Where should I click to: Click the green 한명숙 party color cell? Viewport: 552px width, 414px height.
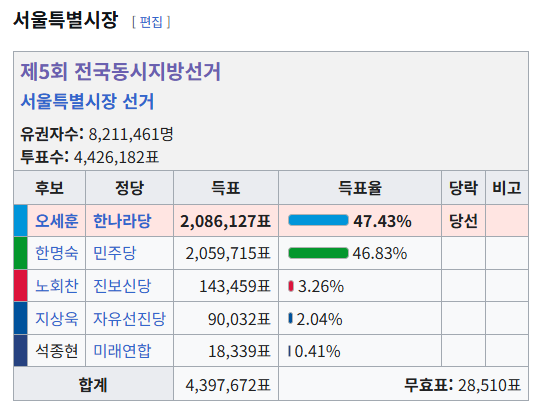tap(21, 253)
